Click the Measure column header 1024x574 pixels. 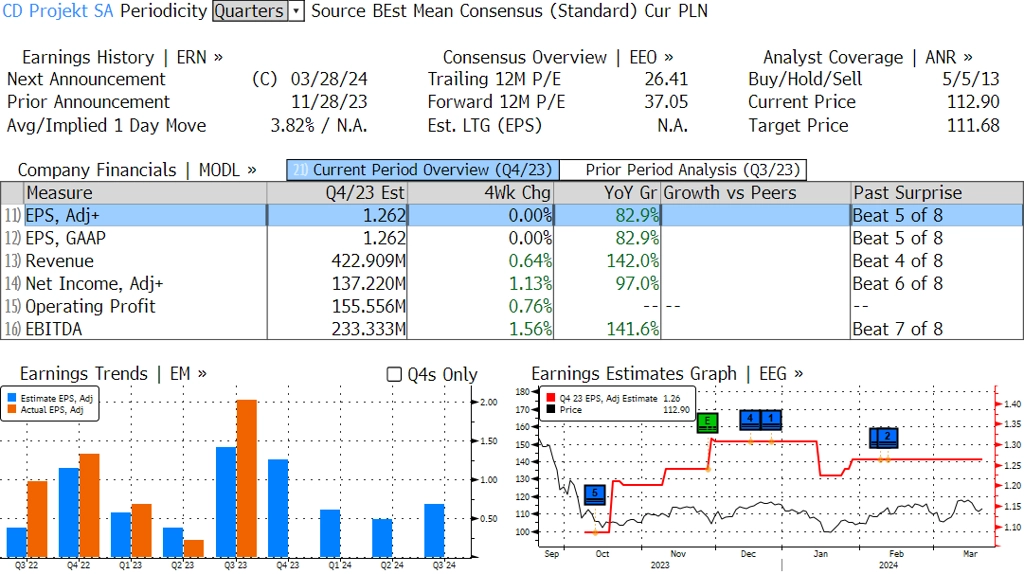[145, 193]
